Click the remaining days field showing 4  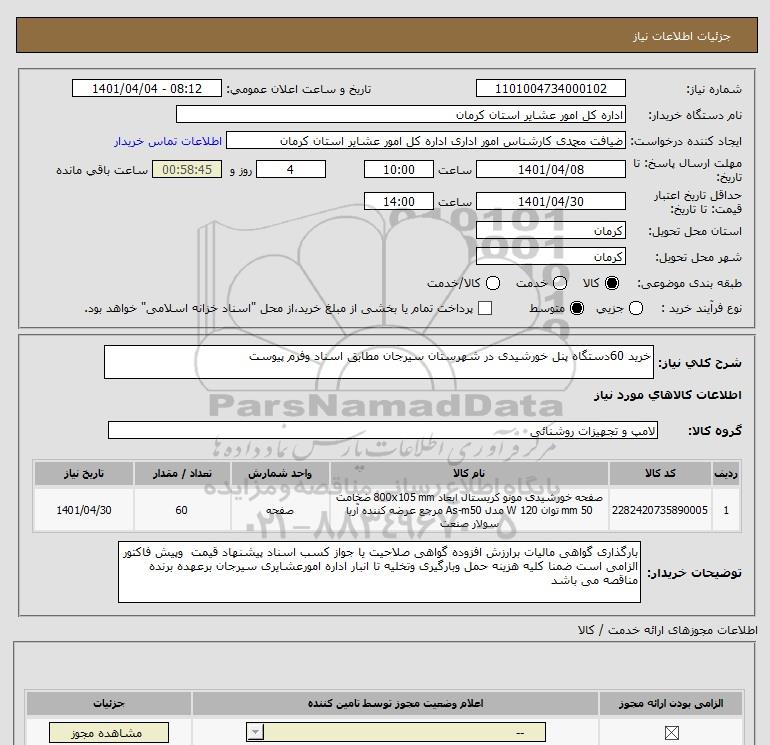click(x=291, y=170)
